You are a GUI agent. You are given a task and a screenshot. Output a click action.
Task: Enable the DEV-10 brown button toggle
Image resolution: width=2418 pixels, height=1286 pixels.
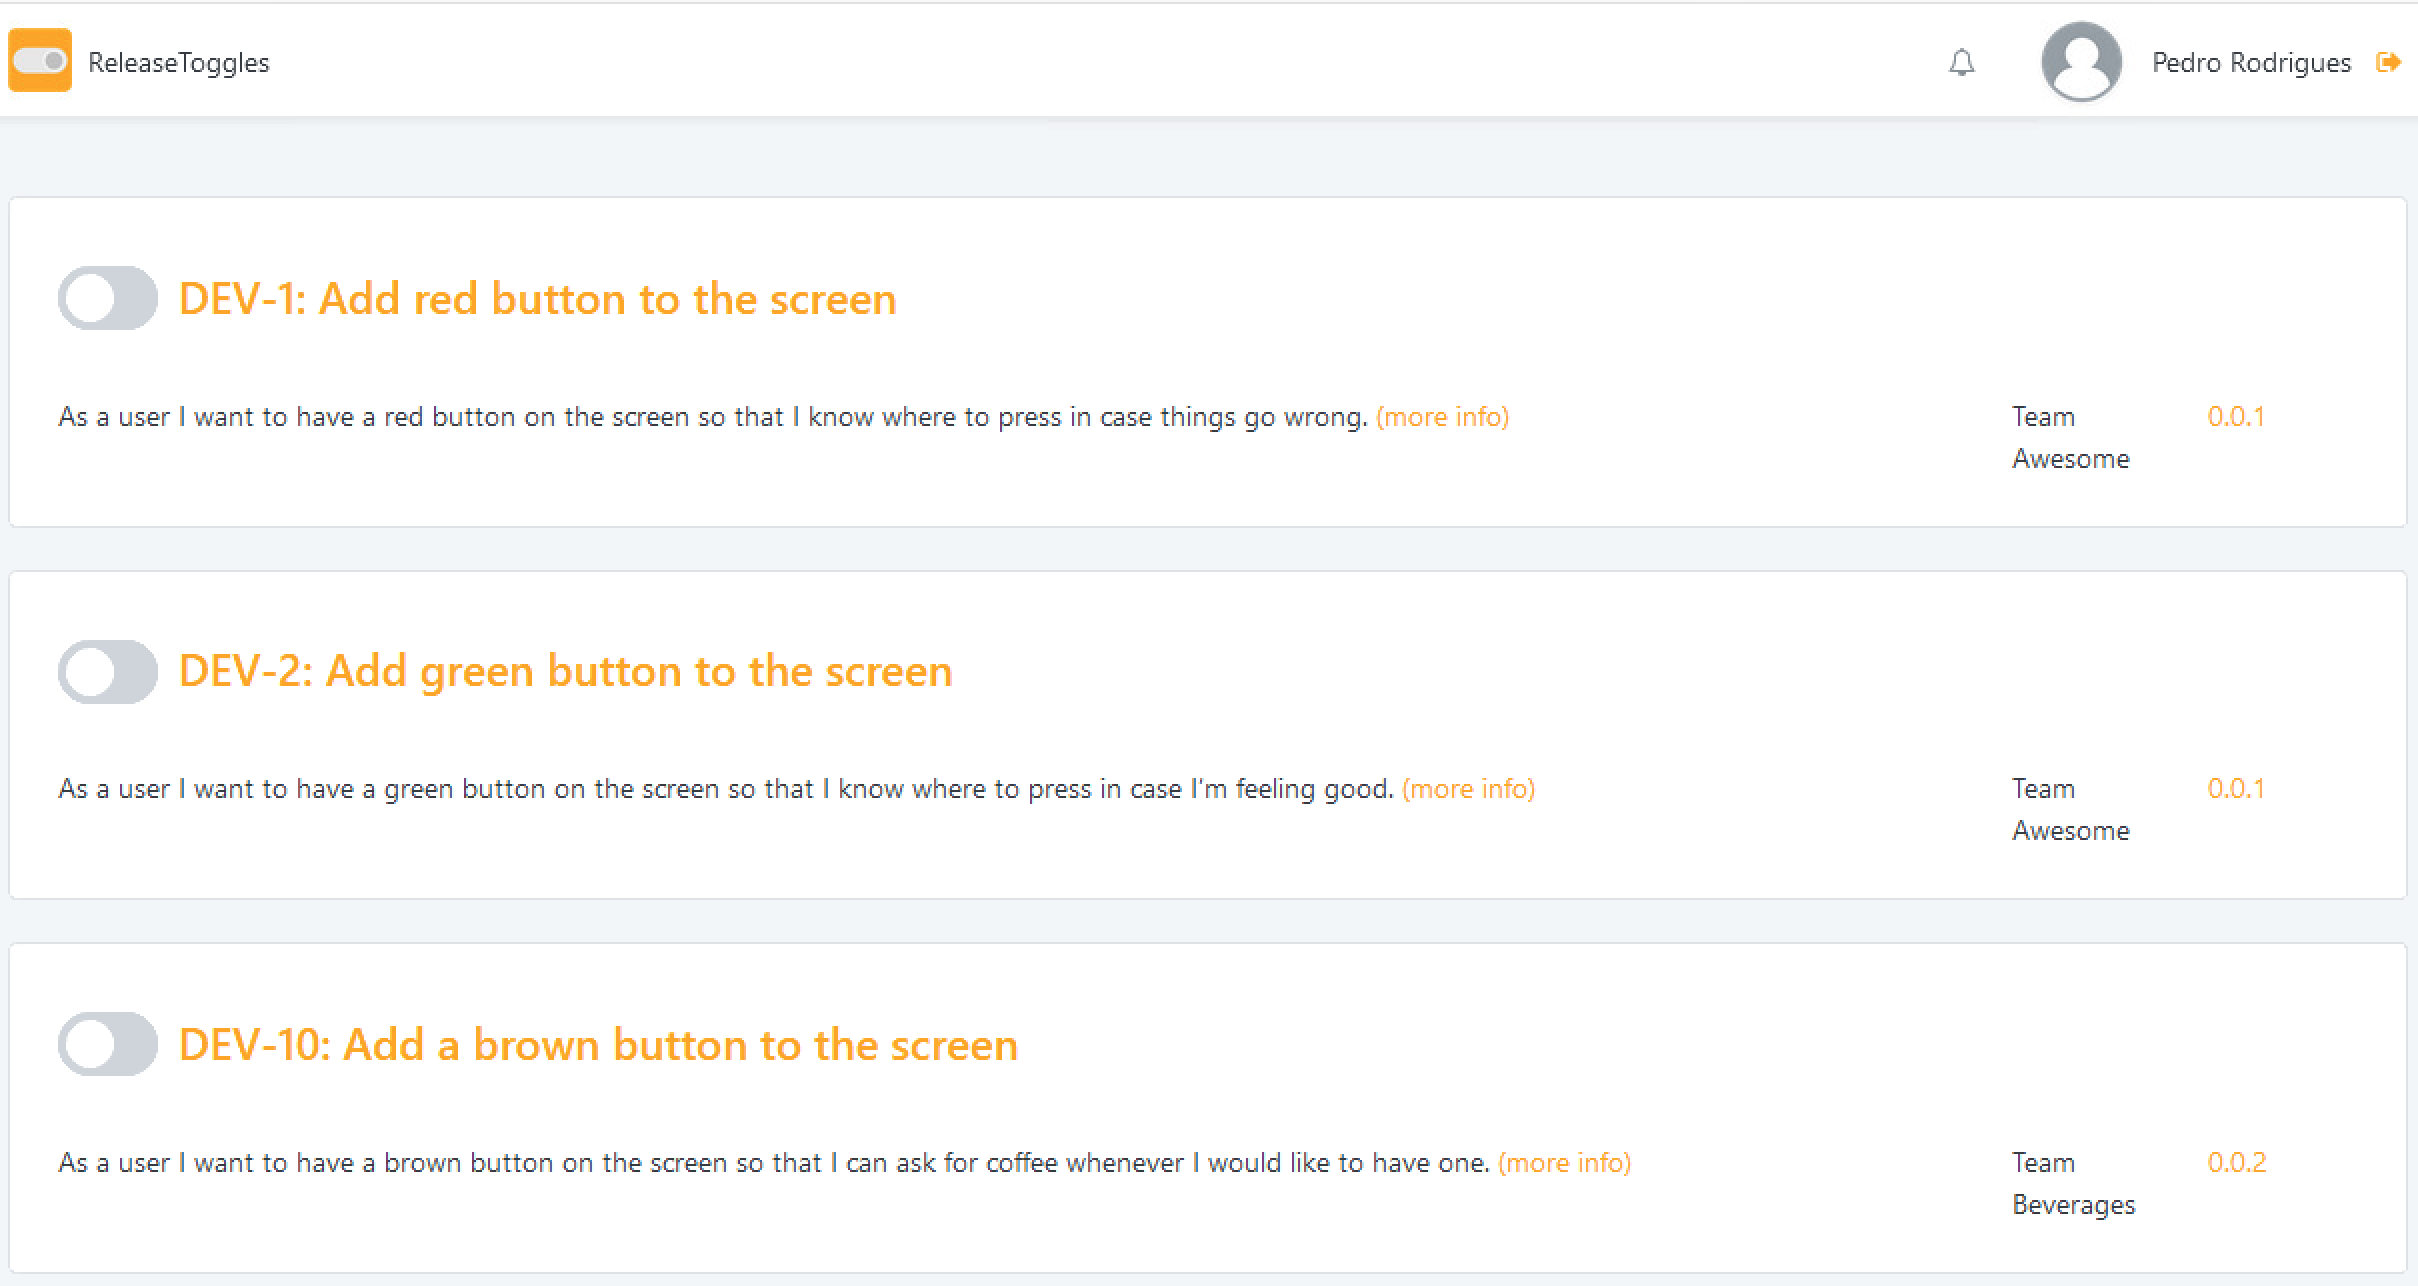point(108,1044)
